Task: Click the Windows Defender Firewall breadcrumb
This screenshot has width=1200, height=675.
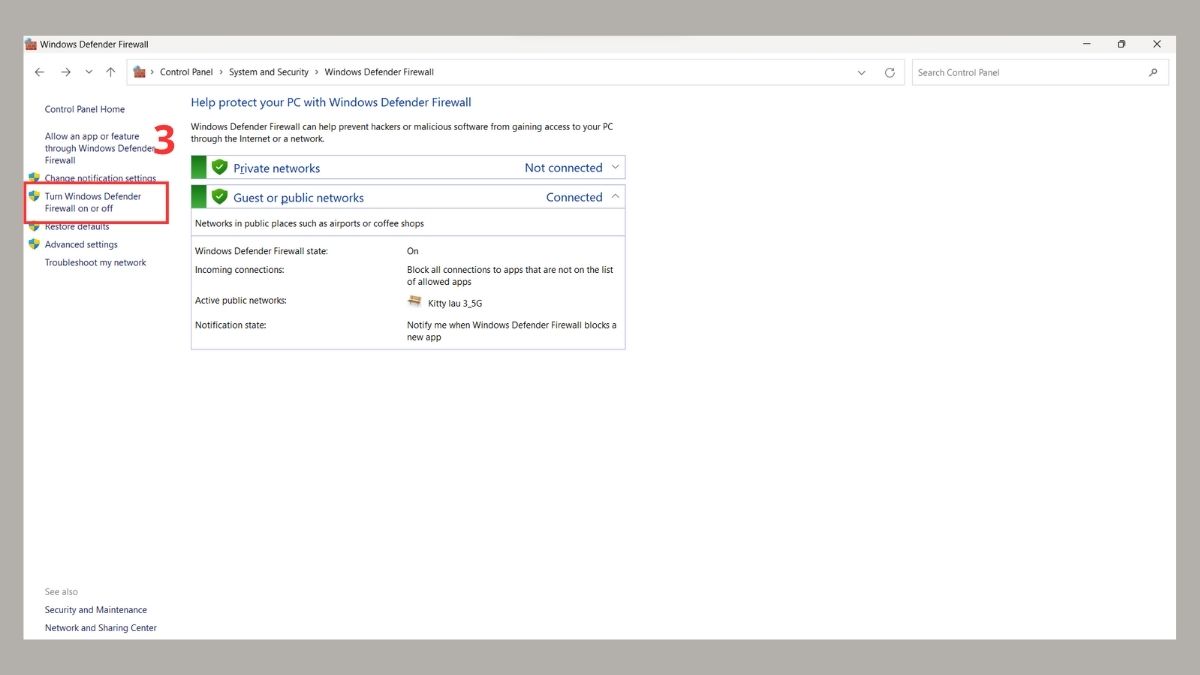Action: click(379, 72)
